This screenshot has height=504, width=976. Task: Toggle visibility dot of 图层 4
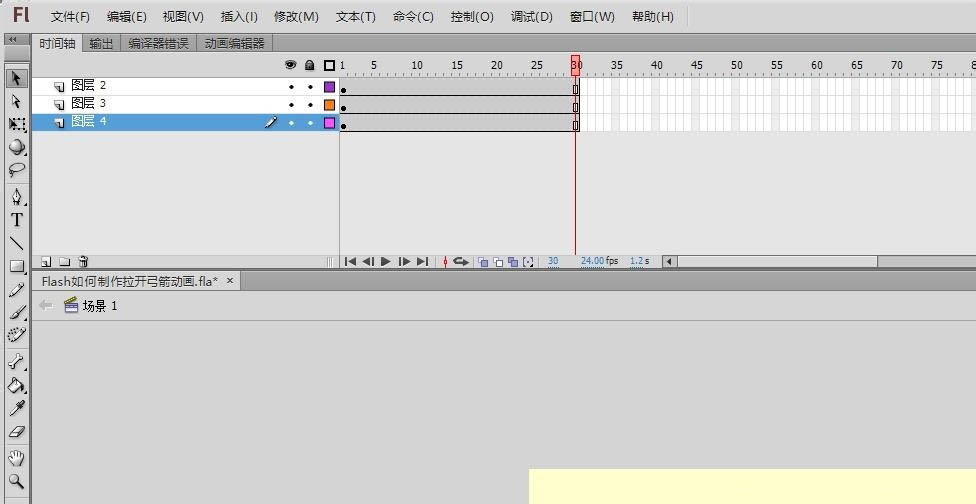tap(291, 123)
